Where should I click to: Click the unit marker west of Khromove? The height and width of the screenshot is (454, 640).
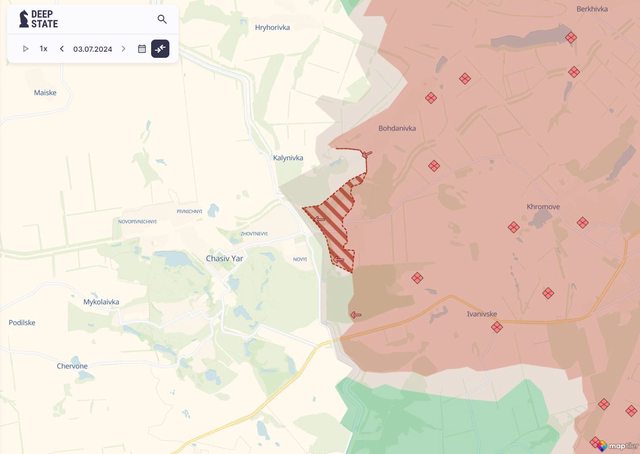(x=513, y=227)
